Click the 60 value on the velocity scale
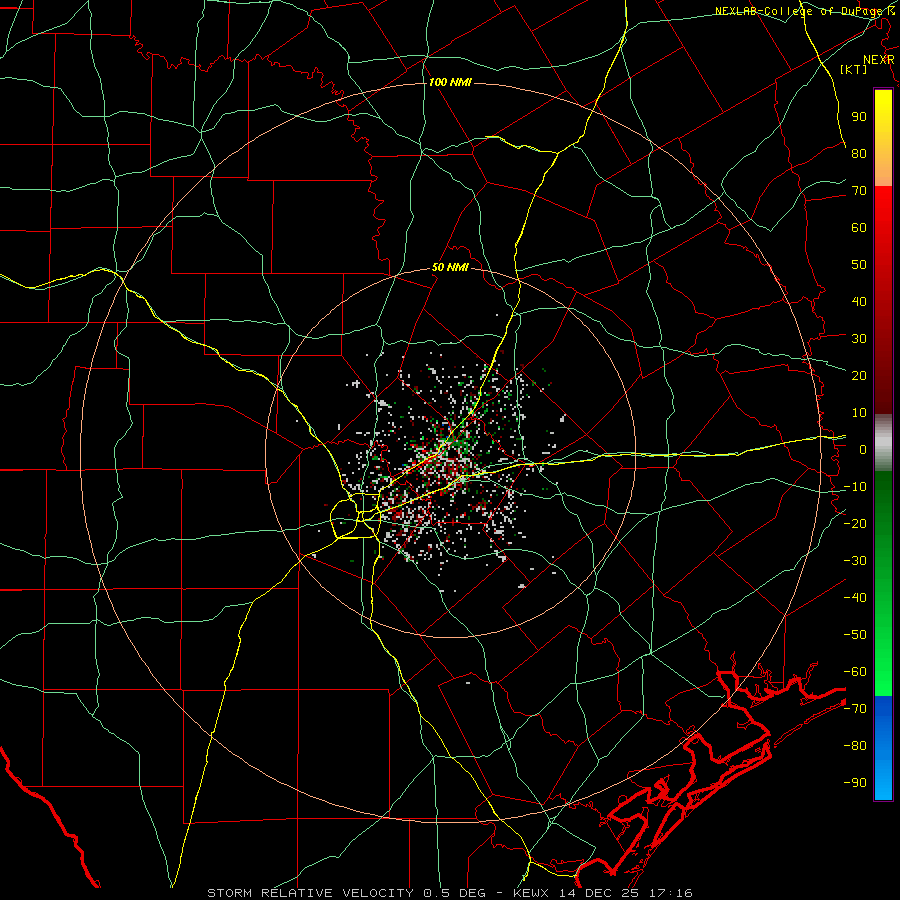The image size is (900, 900). tap(859, 227)
